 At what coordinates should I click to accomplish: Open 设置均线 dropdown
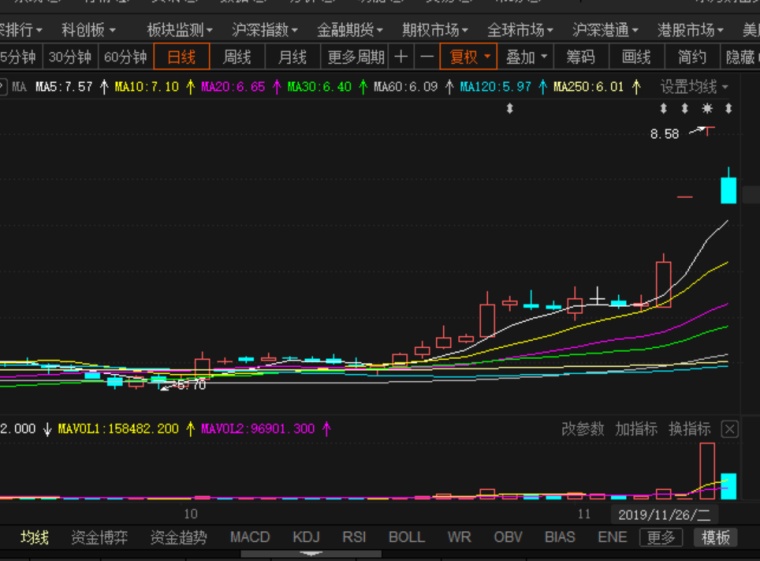694,87
